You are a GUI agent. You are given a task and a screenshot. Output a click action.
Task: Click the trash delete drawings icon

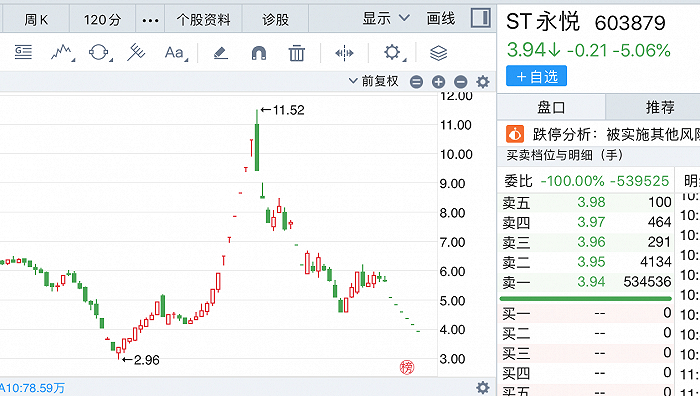click(296, 53)
